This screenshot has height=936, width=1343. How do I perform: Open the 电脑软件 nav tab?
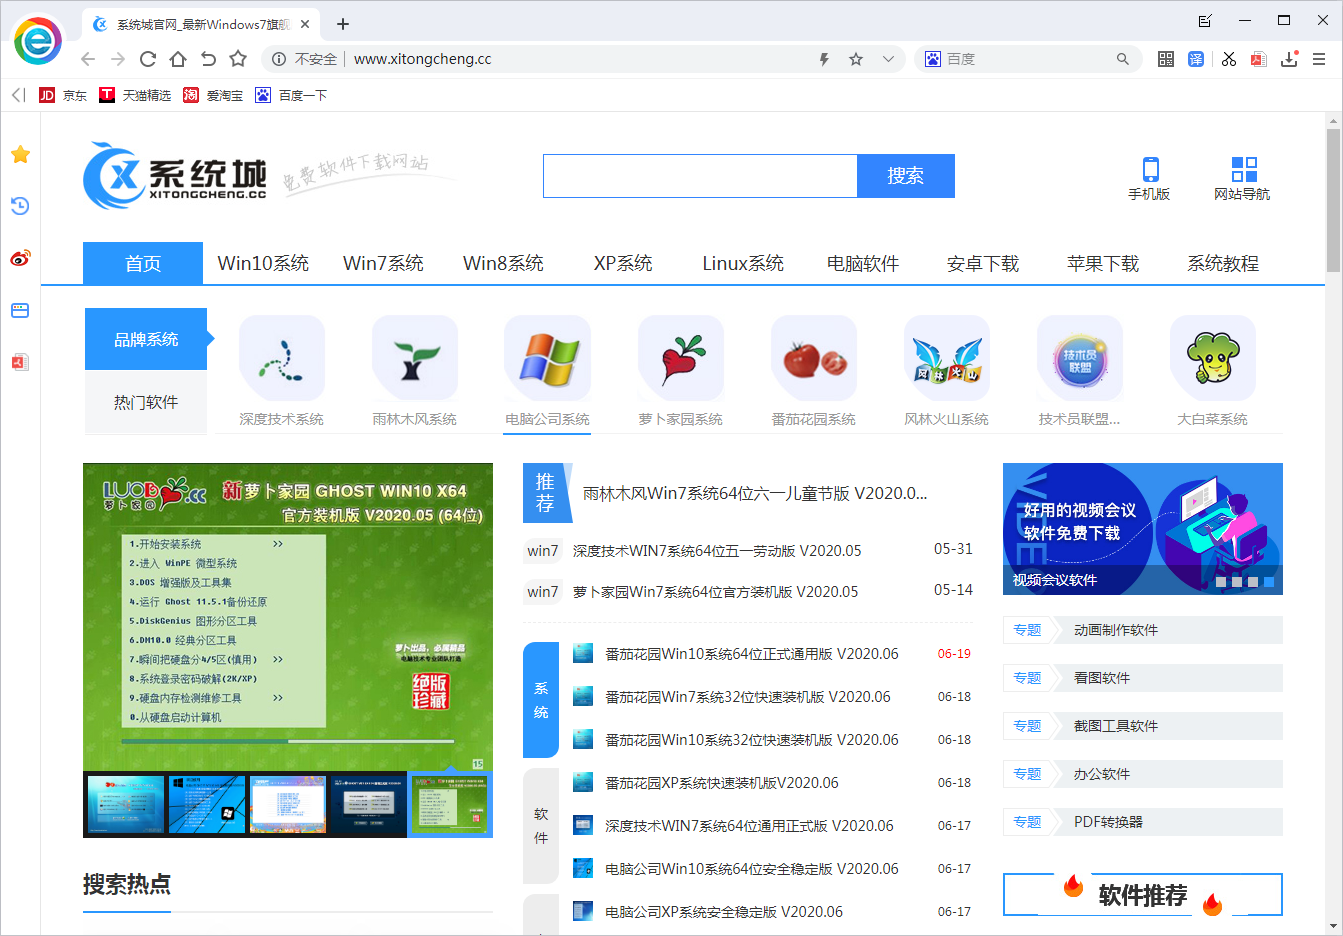coord(863,263)
